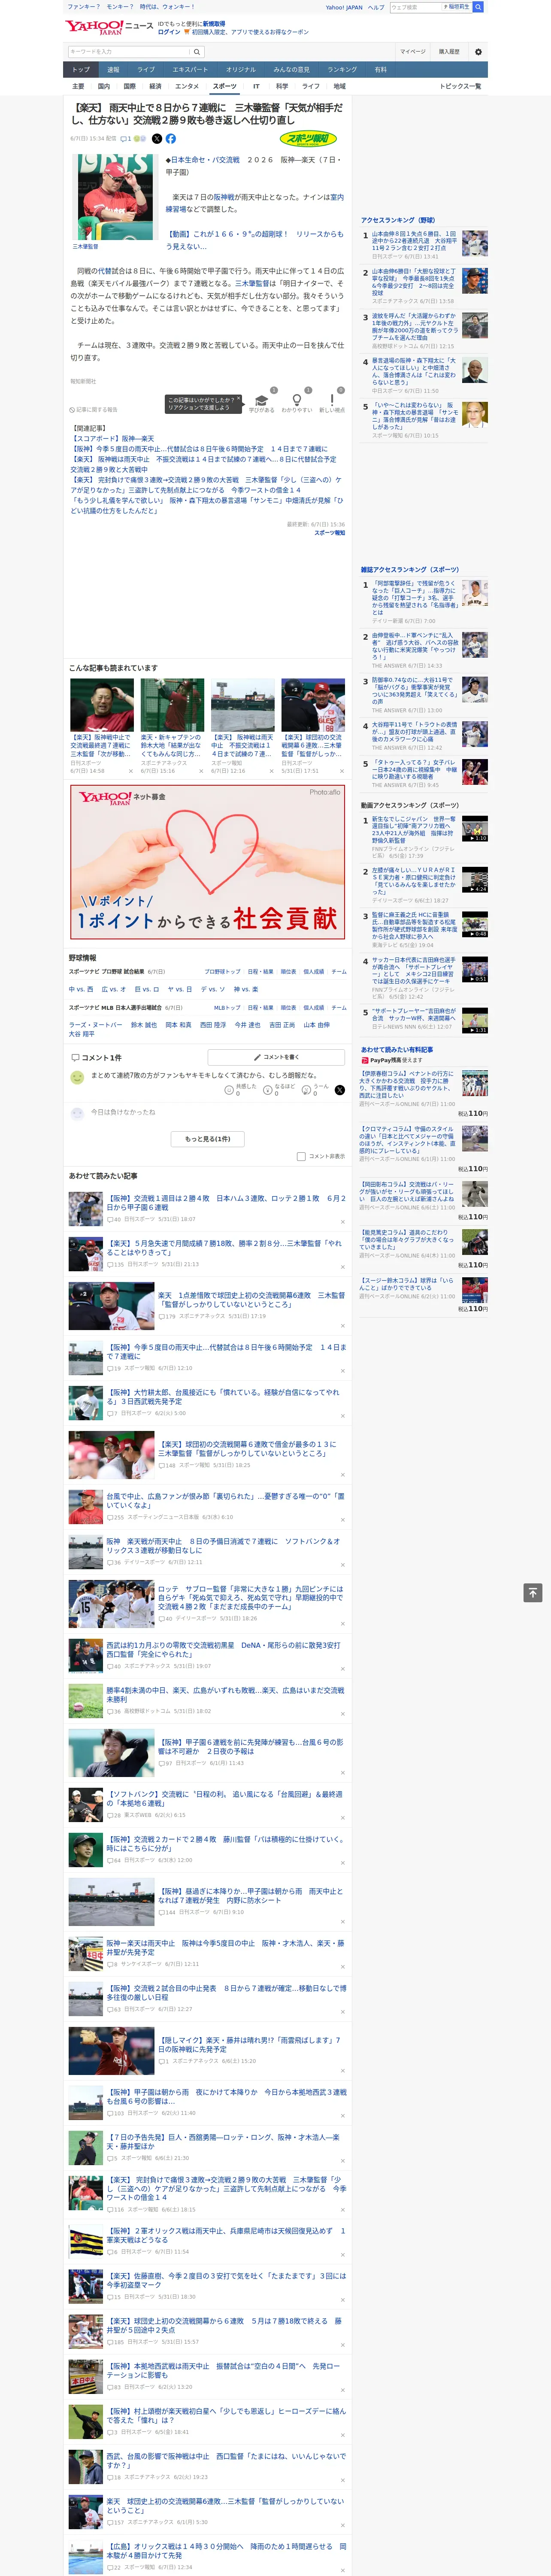Share the article on Facebook

click(171, 139)
